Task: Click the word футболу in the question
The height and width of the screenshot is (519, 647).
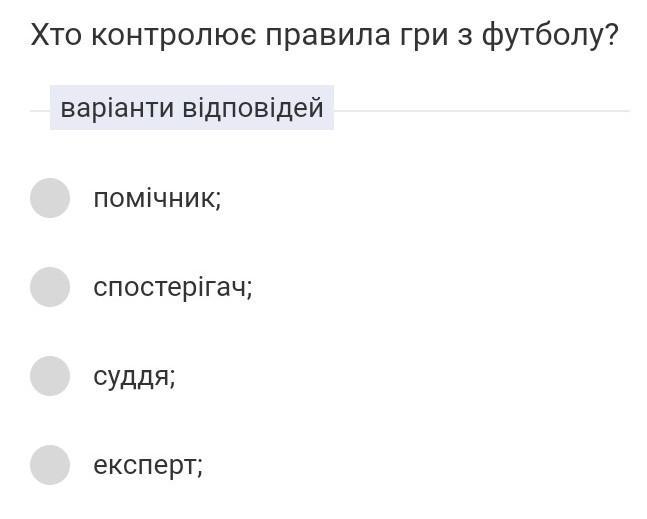Action: click(x=543, y=36)
